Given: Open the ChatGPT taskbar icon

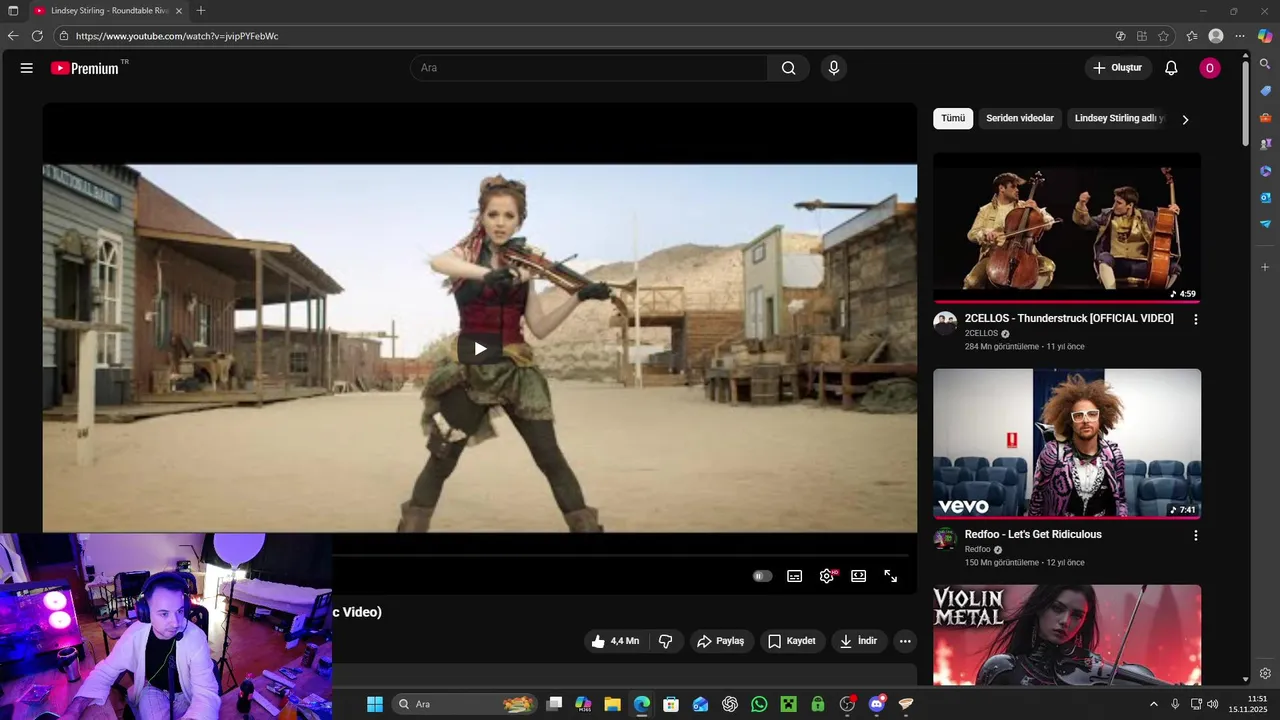Looking at the screenshot, I should click(730, 704).
